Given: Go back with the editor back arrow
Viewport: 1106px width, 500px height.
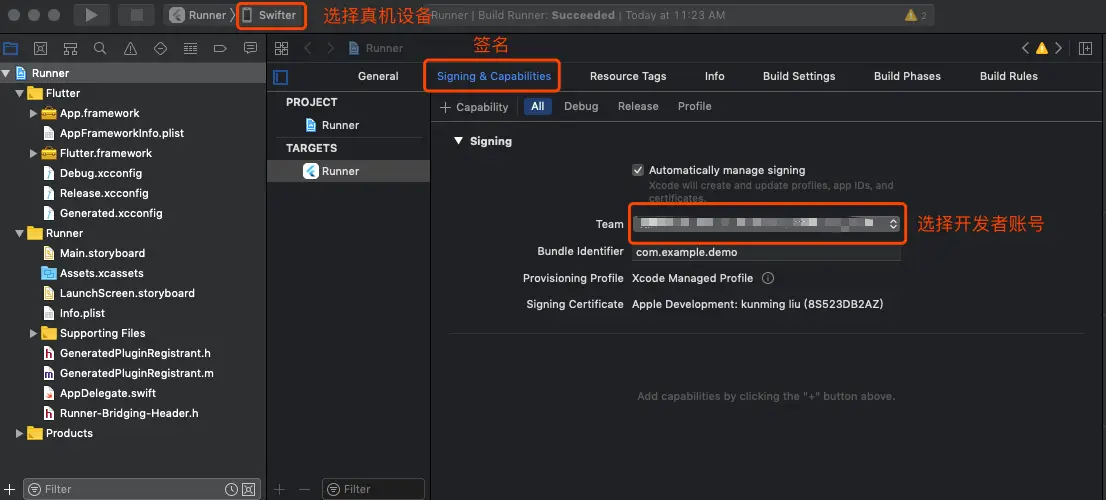Looking at the screenshot, I should [308, 48].
